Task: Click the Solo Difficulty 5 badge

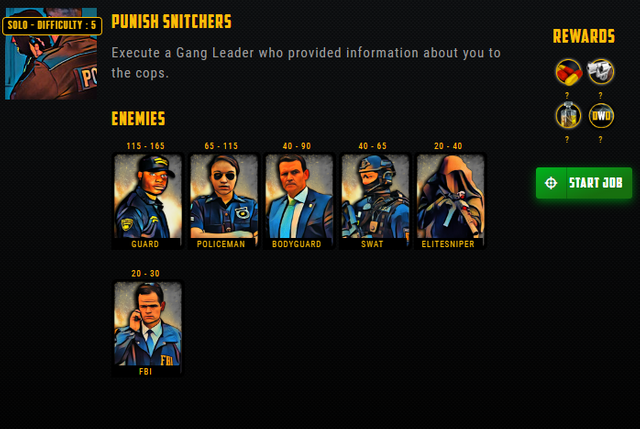Action: pyautogui.click(x=52, y=25)
